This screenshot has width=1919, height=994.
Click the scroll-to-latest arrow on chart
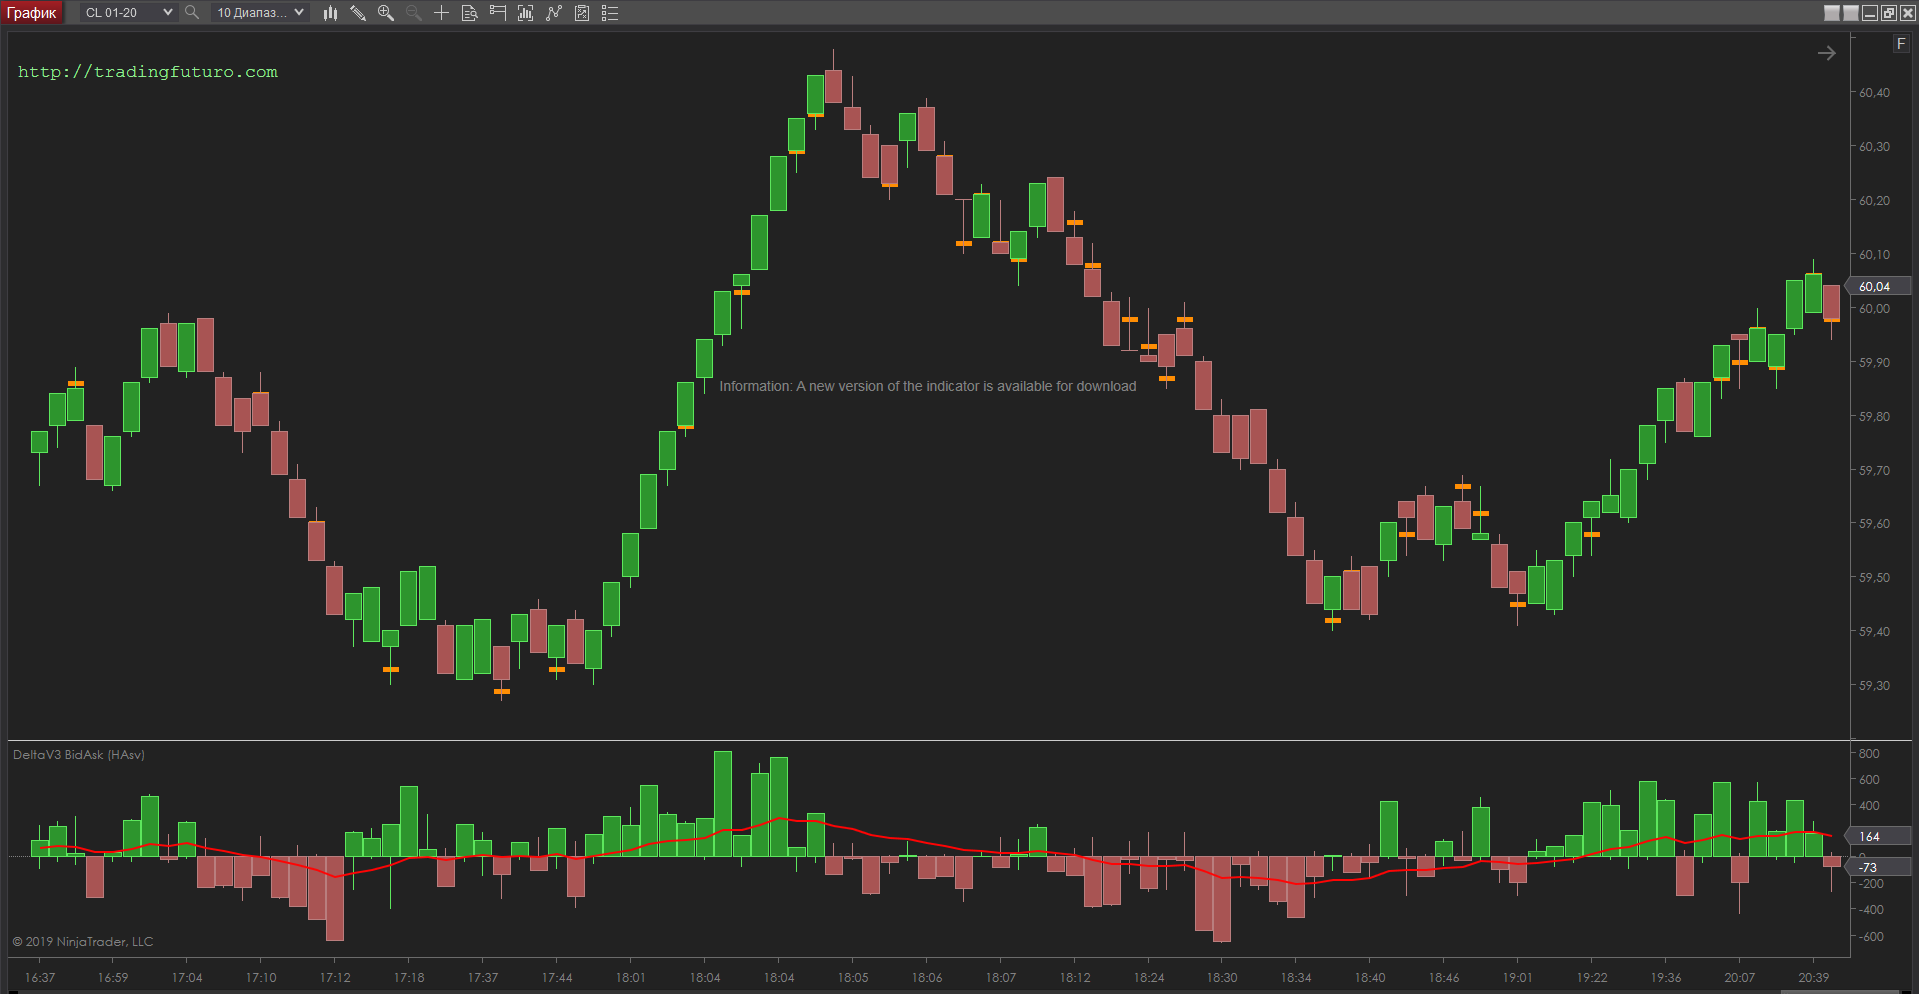1826,53
